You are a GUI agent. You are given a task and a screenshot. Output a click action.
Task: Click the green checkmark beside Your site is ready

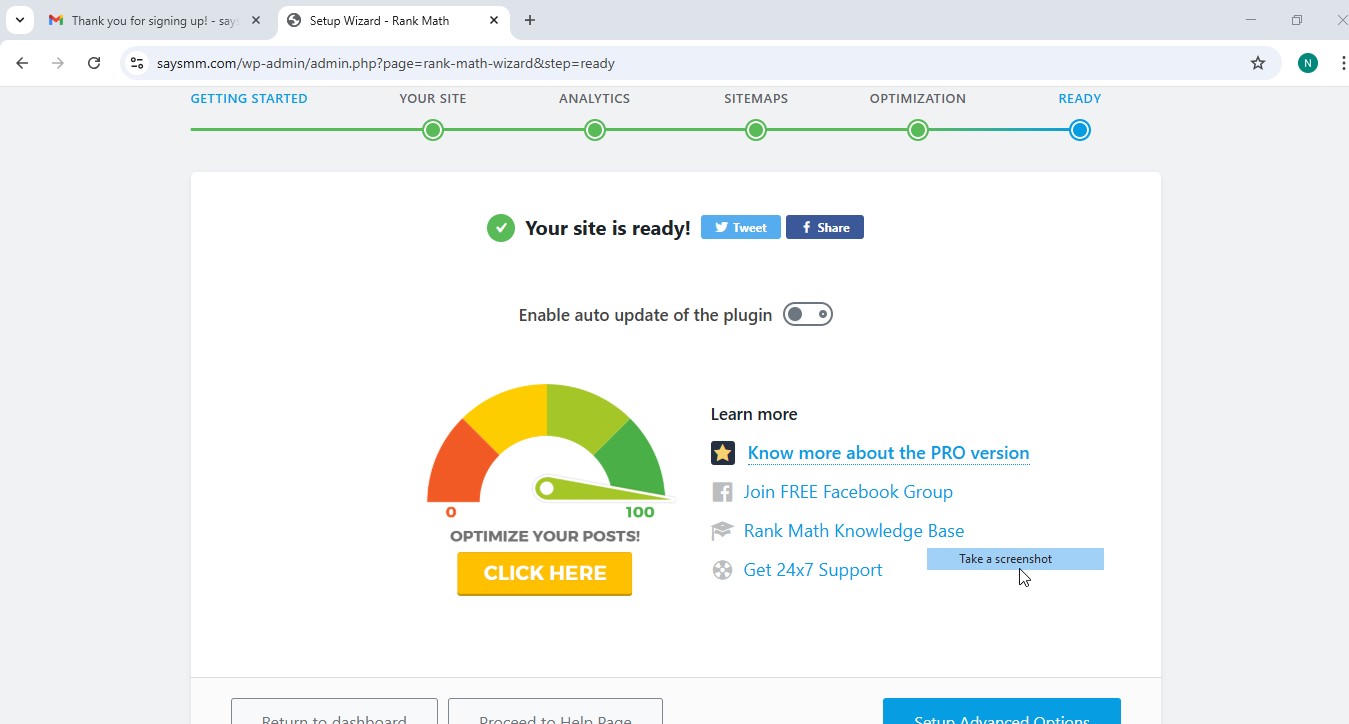(500, 227)
